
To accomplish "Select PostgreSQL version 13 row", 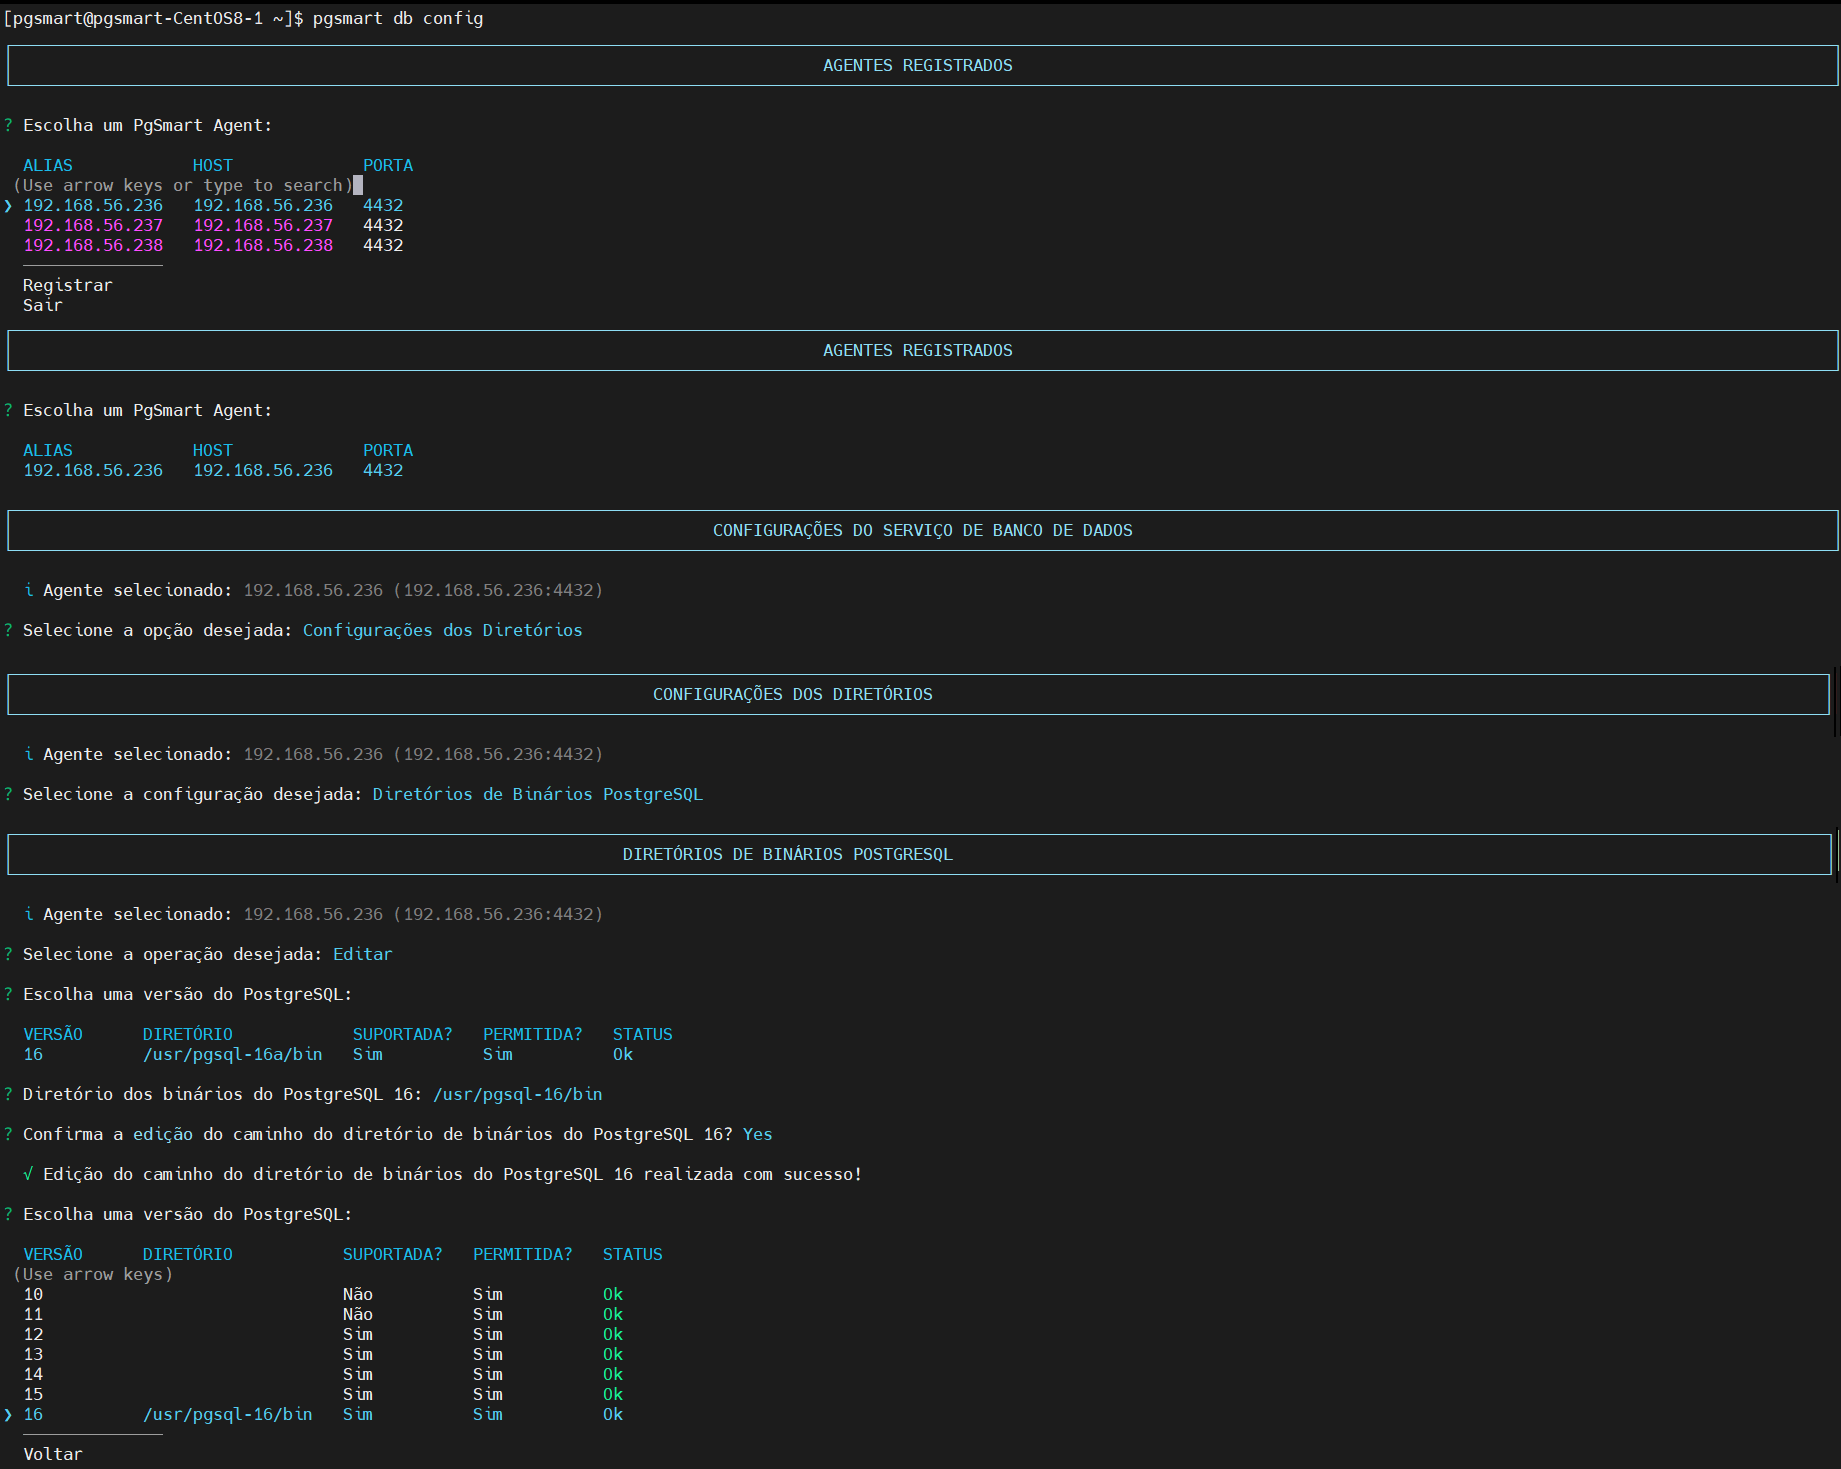I will click(x=322, y=1354).
